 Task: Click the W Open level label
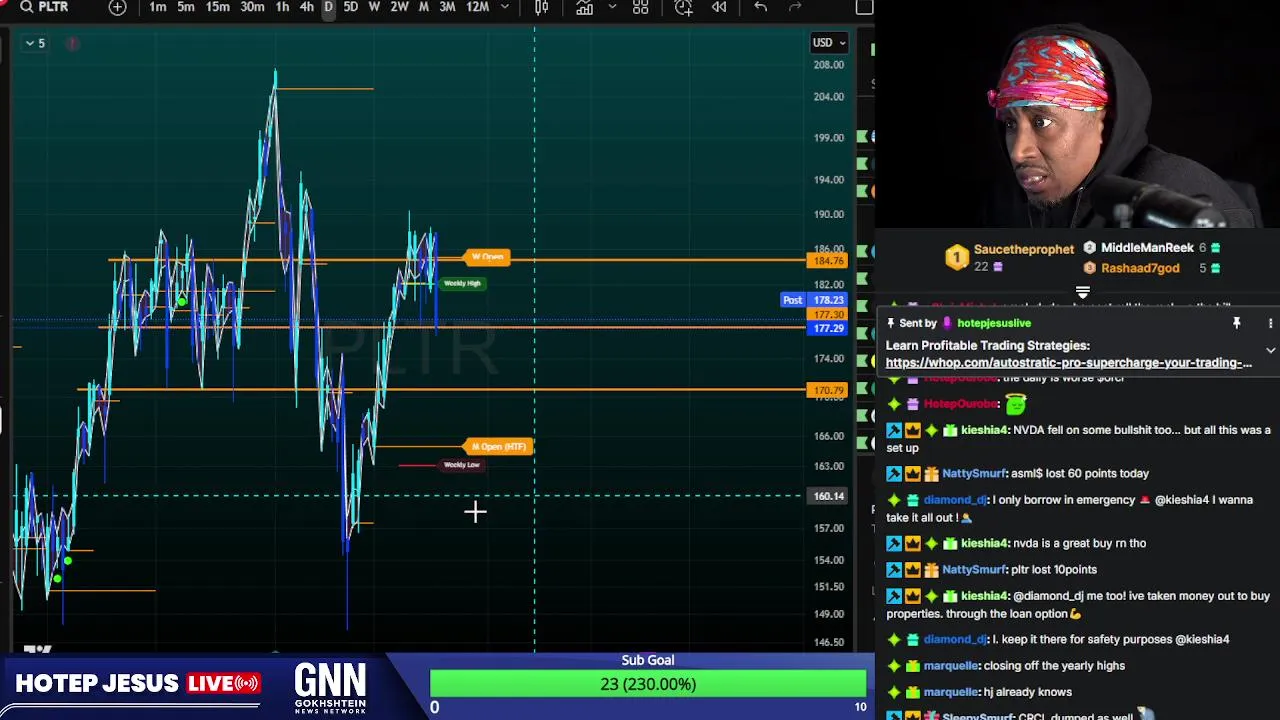point(487,257)
